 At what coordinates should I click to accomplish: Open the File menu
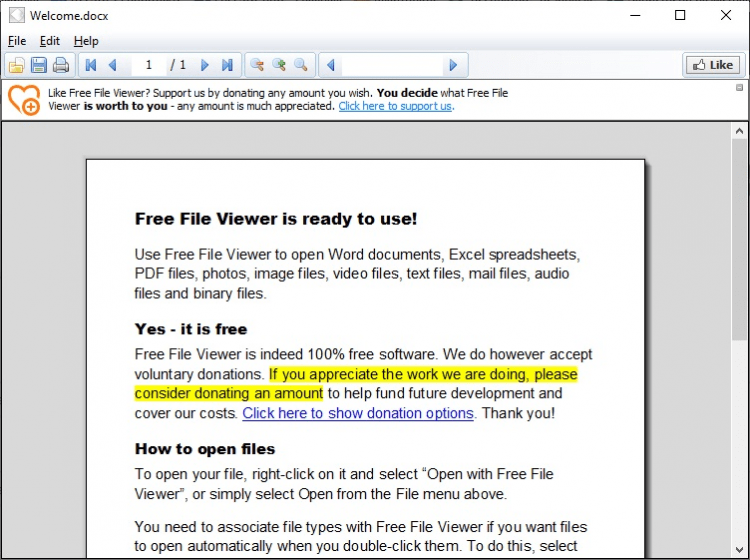pyautogui.click(x=17, y=41)
